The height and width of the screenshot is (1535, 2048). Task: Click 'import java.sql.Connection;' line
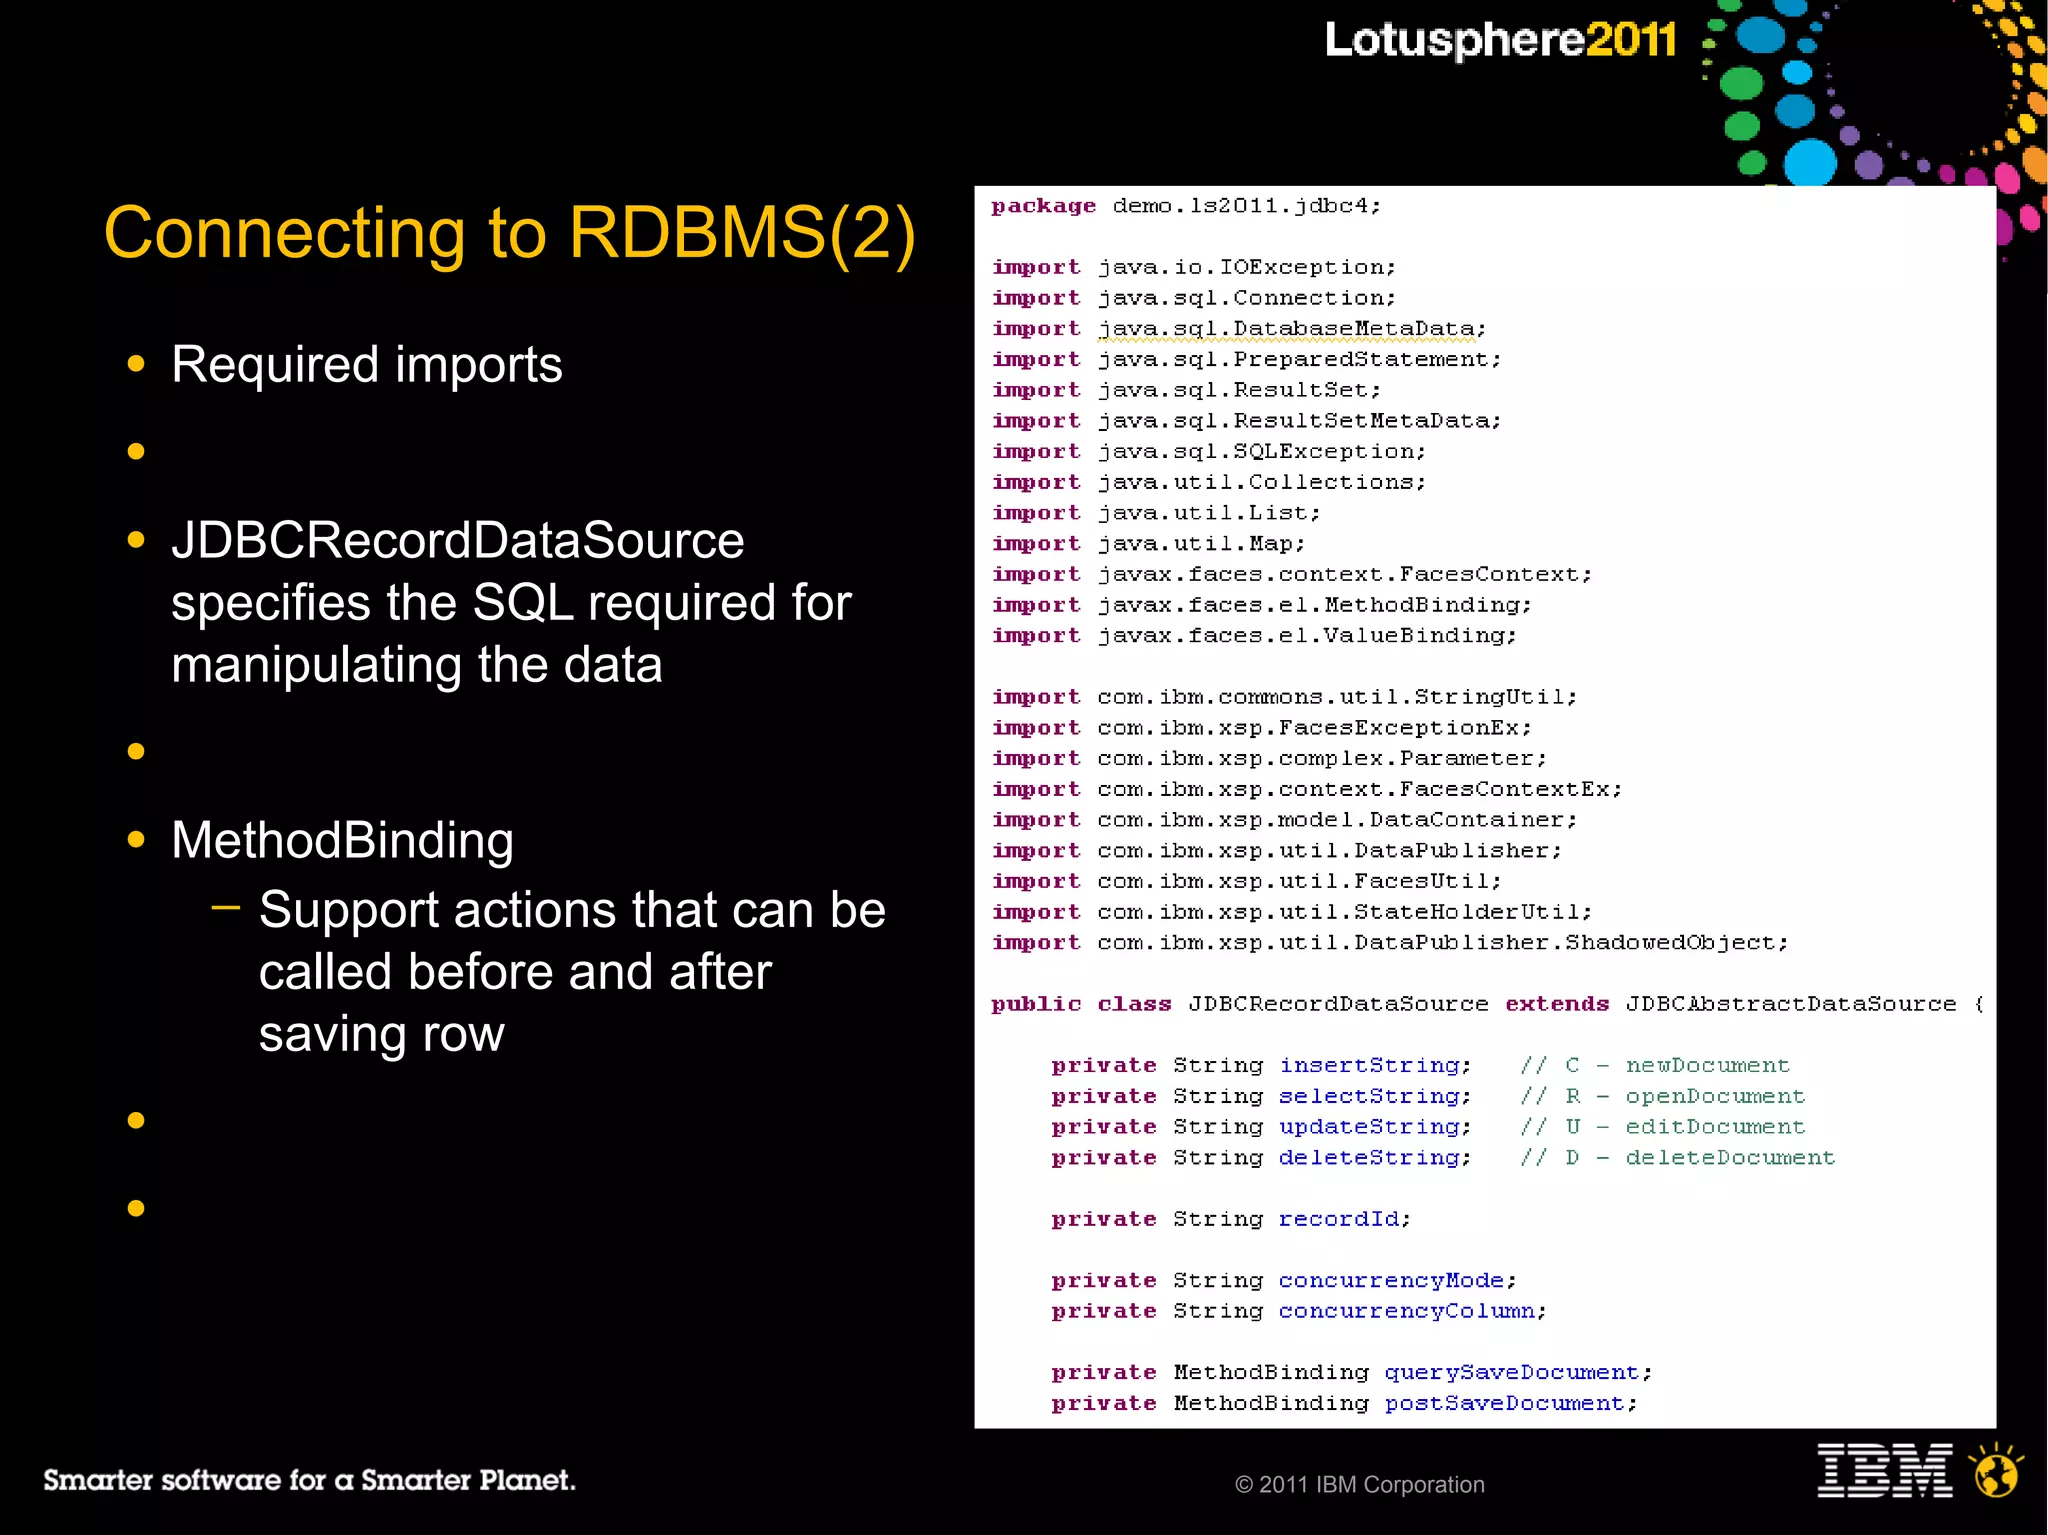1194,298
